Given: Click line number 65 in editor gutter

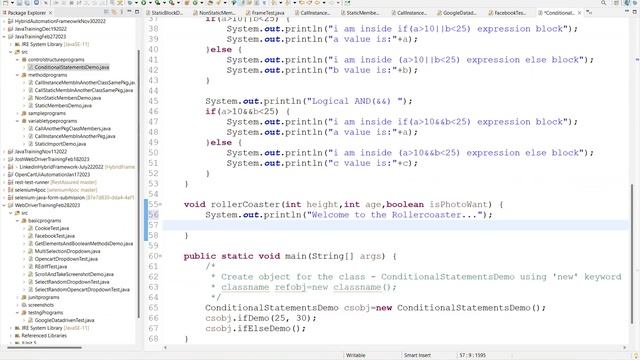Looking at the screenshot, I should pos(153,307).
